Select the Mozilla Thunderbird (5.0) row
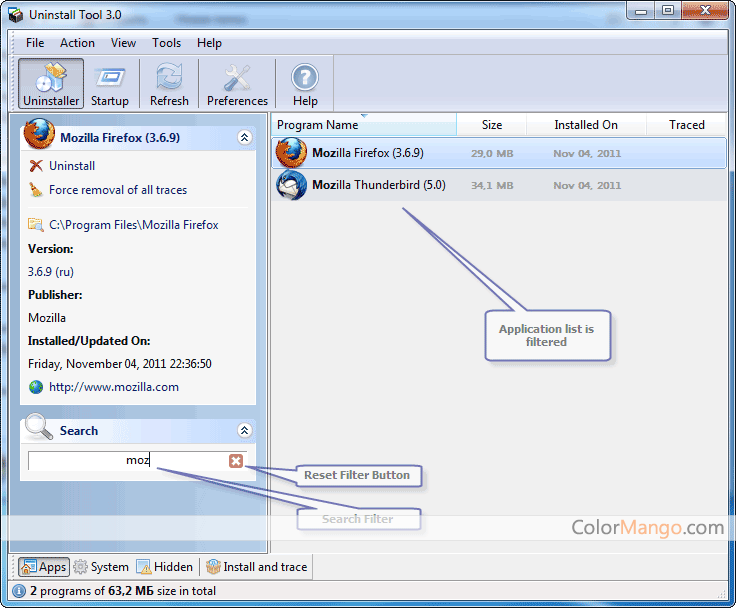736x608 pixels. pos(499,185)
